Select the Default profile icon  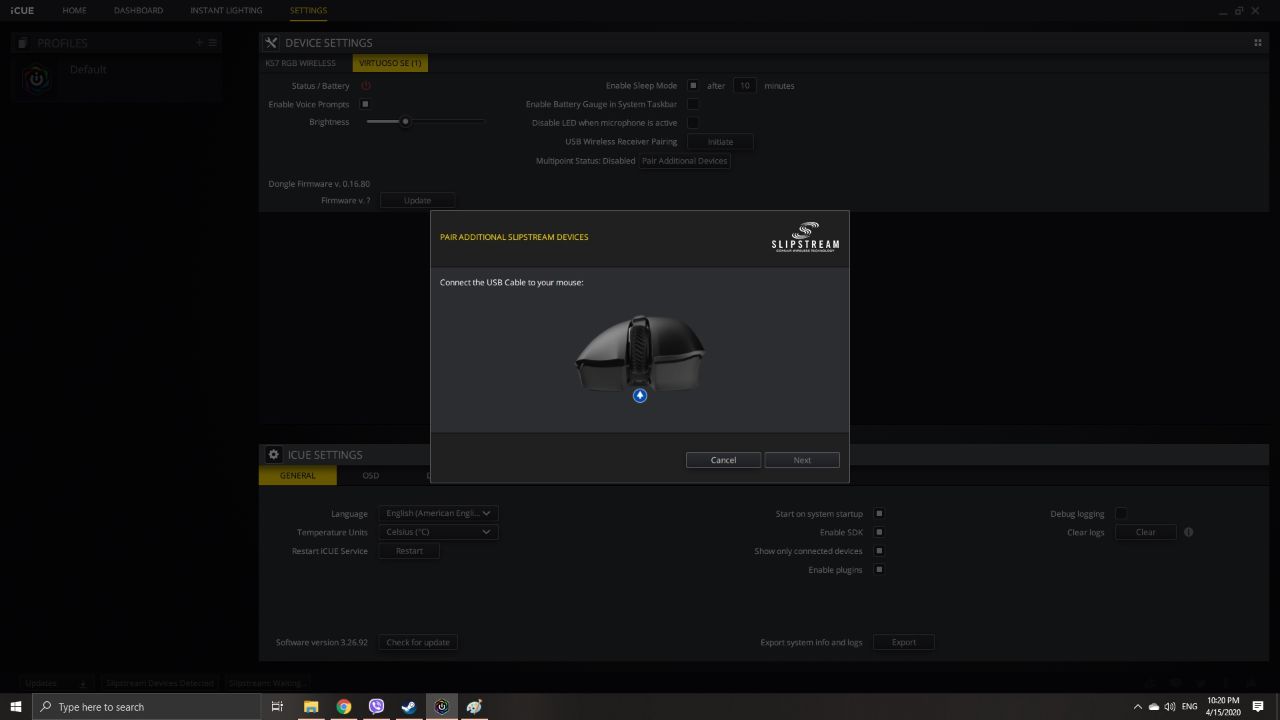37,79
